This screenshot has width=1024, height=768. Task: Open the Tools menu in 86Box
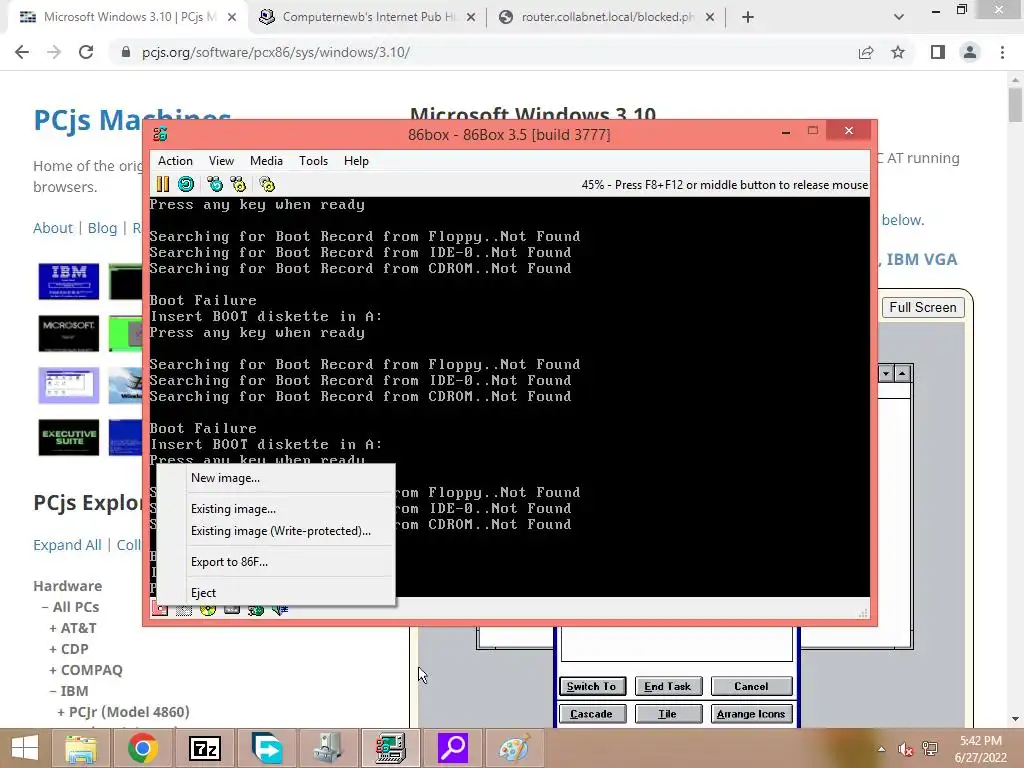(x=313, y=161)
